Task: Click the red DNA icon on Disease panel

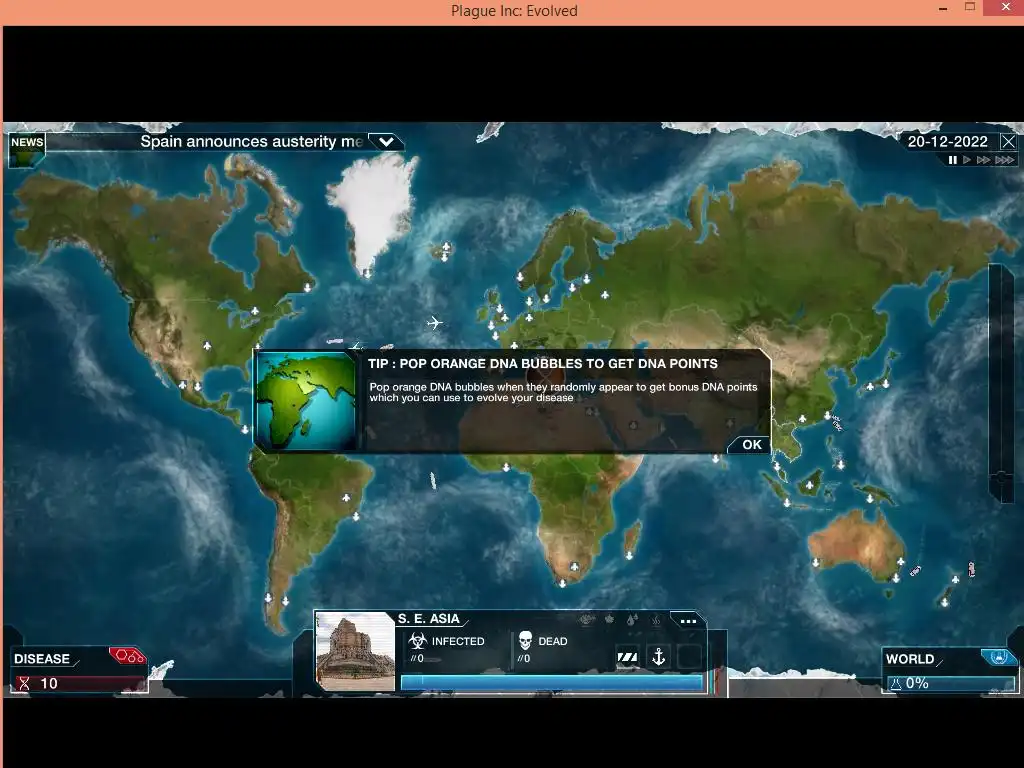Action: pyautogui.click(x=127, y=656)
